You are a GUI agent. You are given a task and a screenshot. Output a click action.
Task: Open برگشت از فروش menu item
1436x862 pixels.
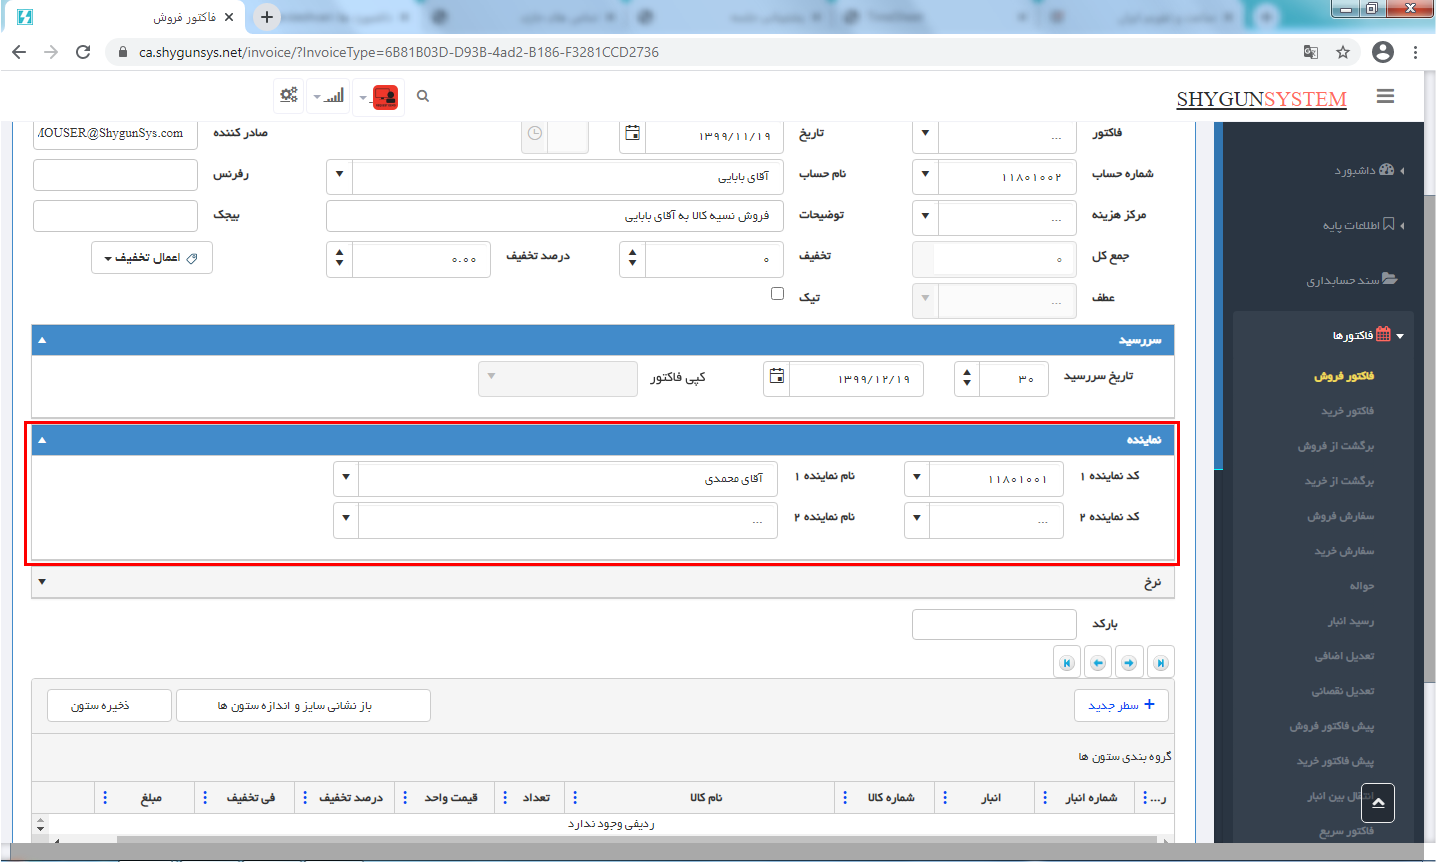[1335, 446]
